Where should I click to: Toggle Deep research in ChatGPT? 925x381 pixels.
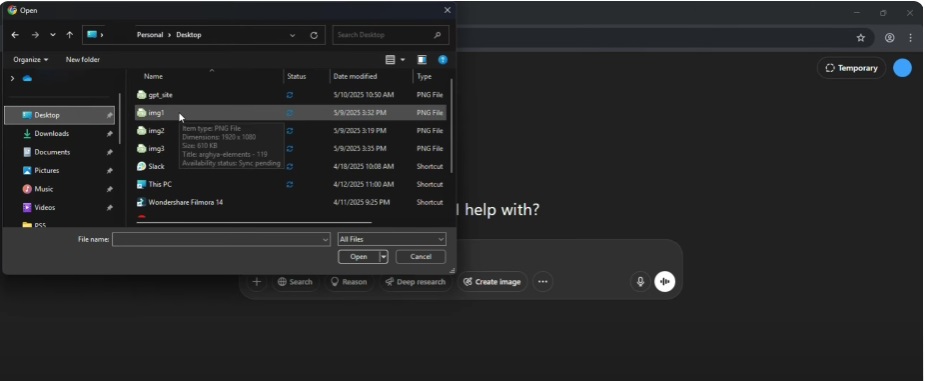pyautogui.click(x=415, y=282)
